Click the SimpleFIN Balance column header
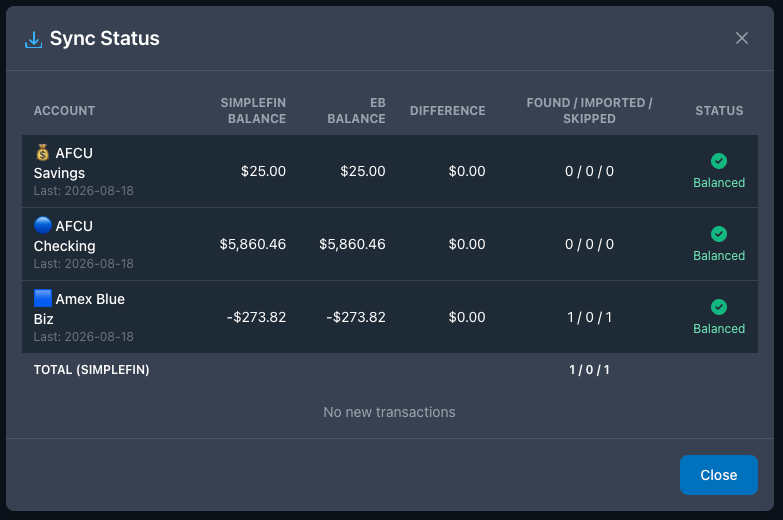Viewport: 783px width, 520px height. click(253, 110)
